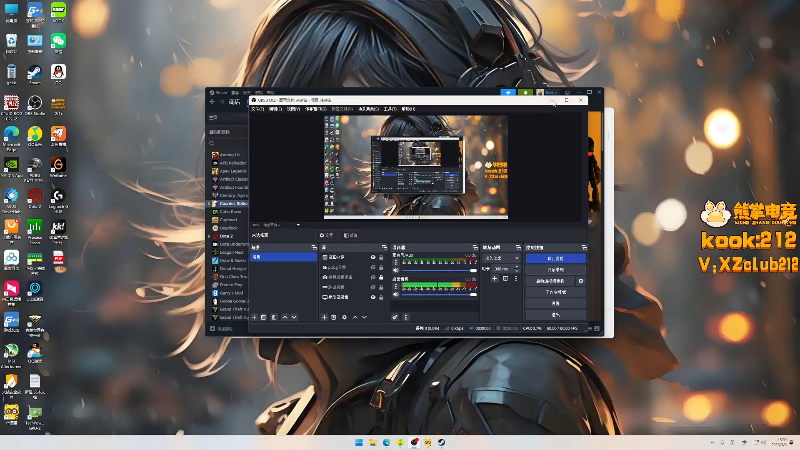800x450 pixels.
Task: Toggle visibility eye of the display capture source
Action: click(373, 297)
